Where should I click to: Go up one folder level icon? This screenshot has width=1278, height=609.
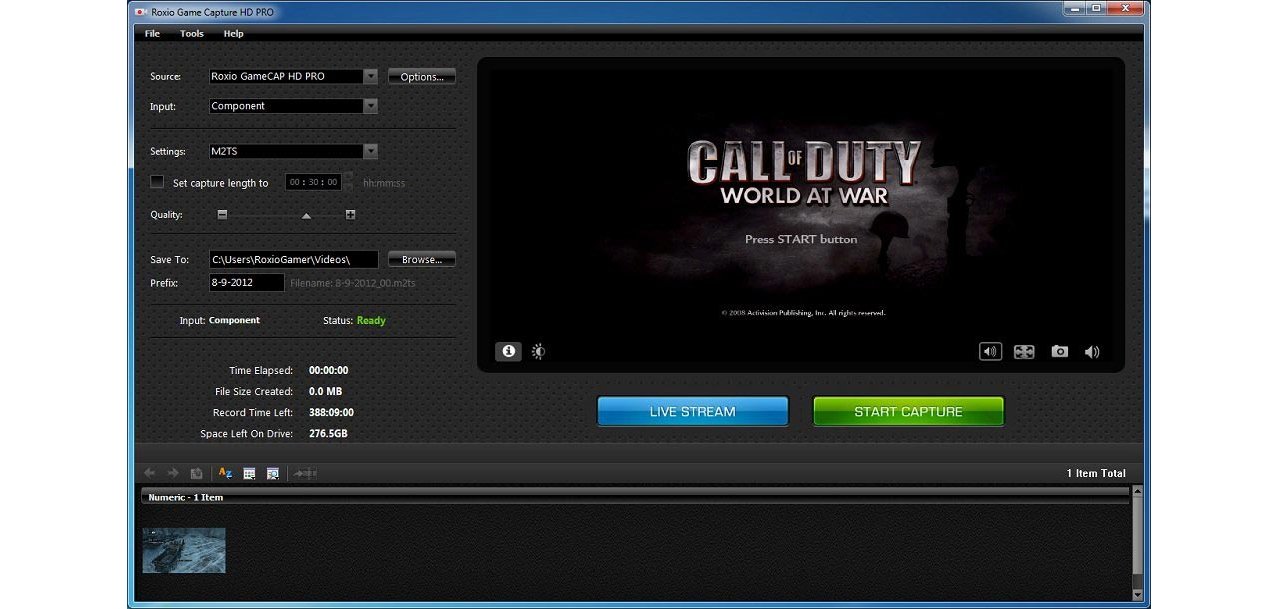tap(197, 473)
